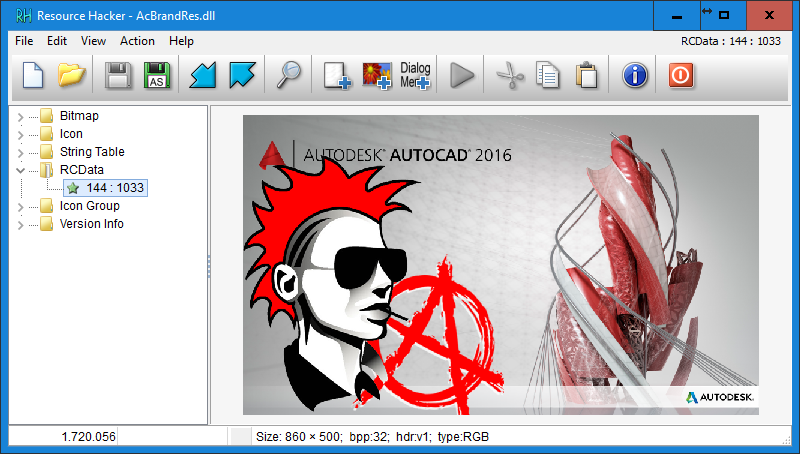Collapse the RCData tree node
The height and width of the screenshot is (454, 800).
(20, 170)
